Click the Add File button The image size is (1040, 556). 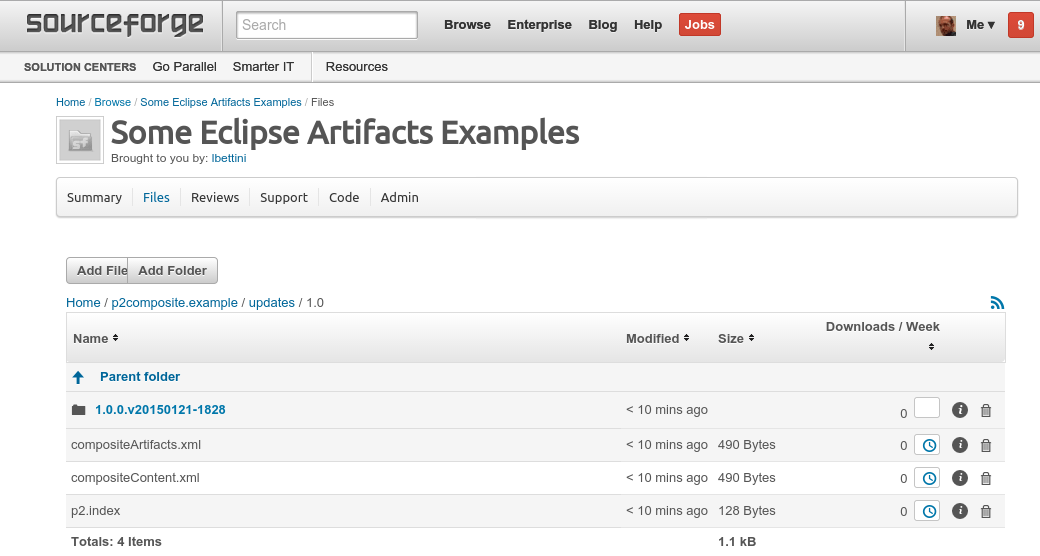tap(97, 270)
